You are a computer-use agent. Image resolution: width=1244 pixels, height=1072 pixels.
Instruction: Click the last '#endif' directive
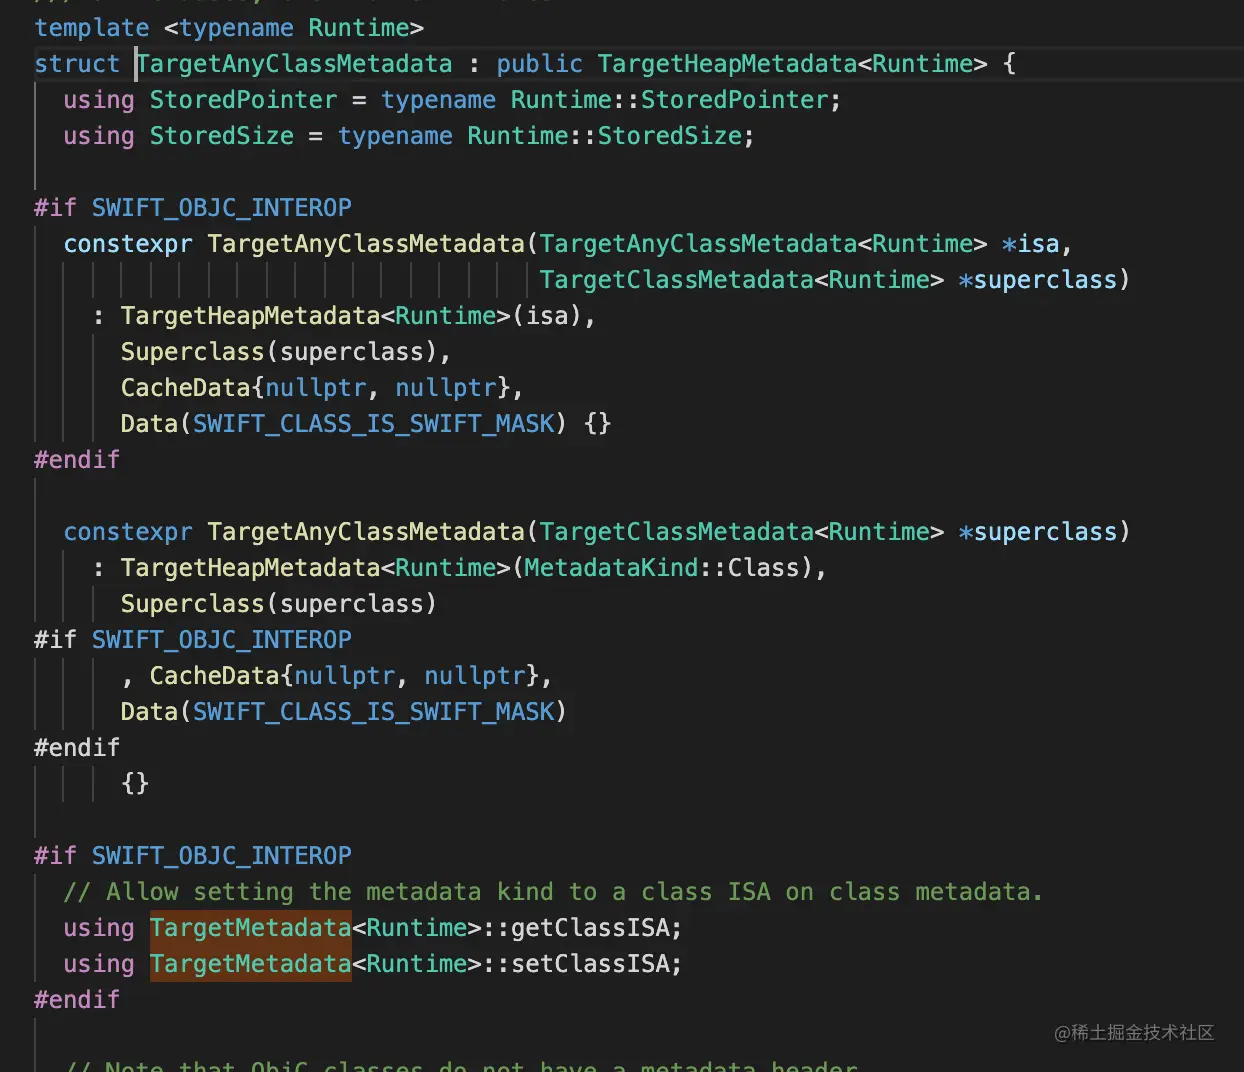click(x=77, y=1000)
